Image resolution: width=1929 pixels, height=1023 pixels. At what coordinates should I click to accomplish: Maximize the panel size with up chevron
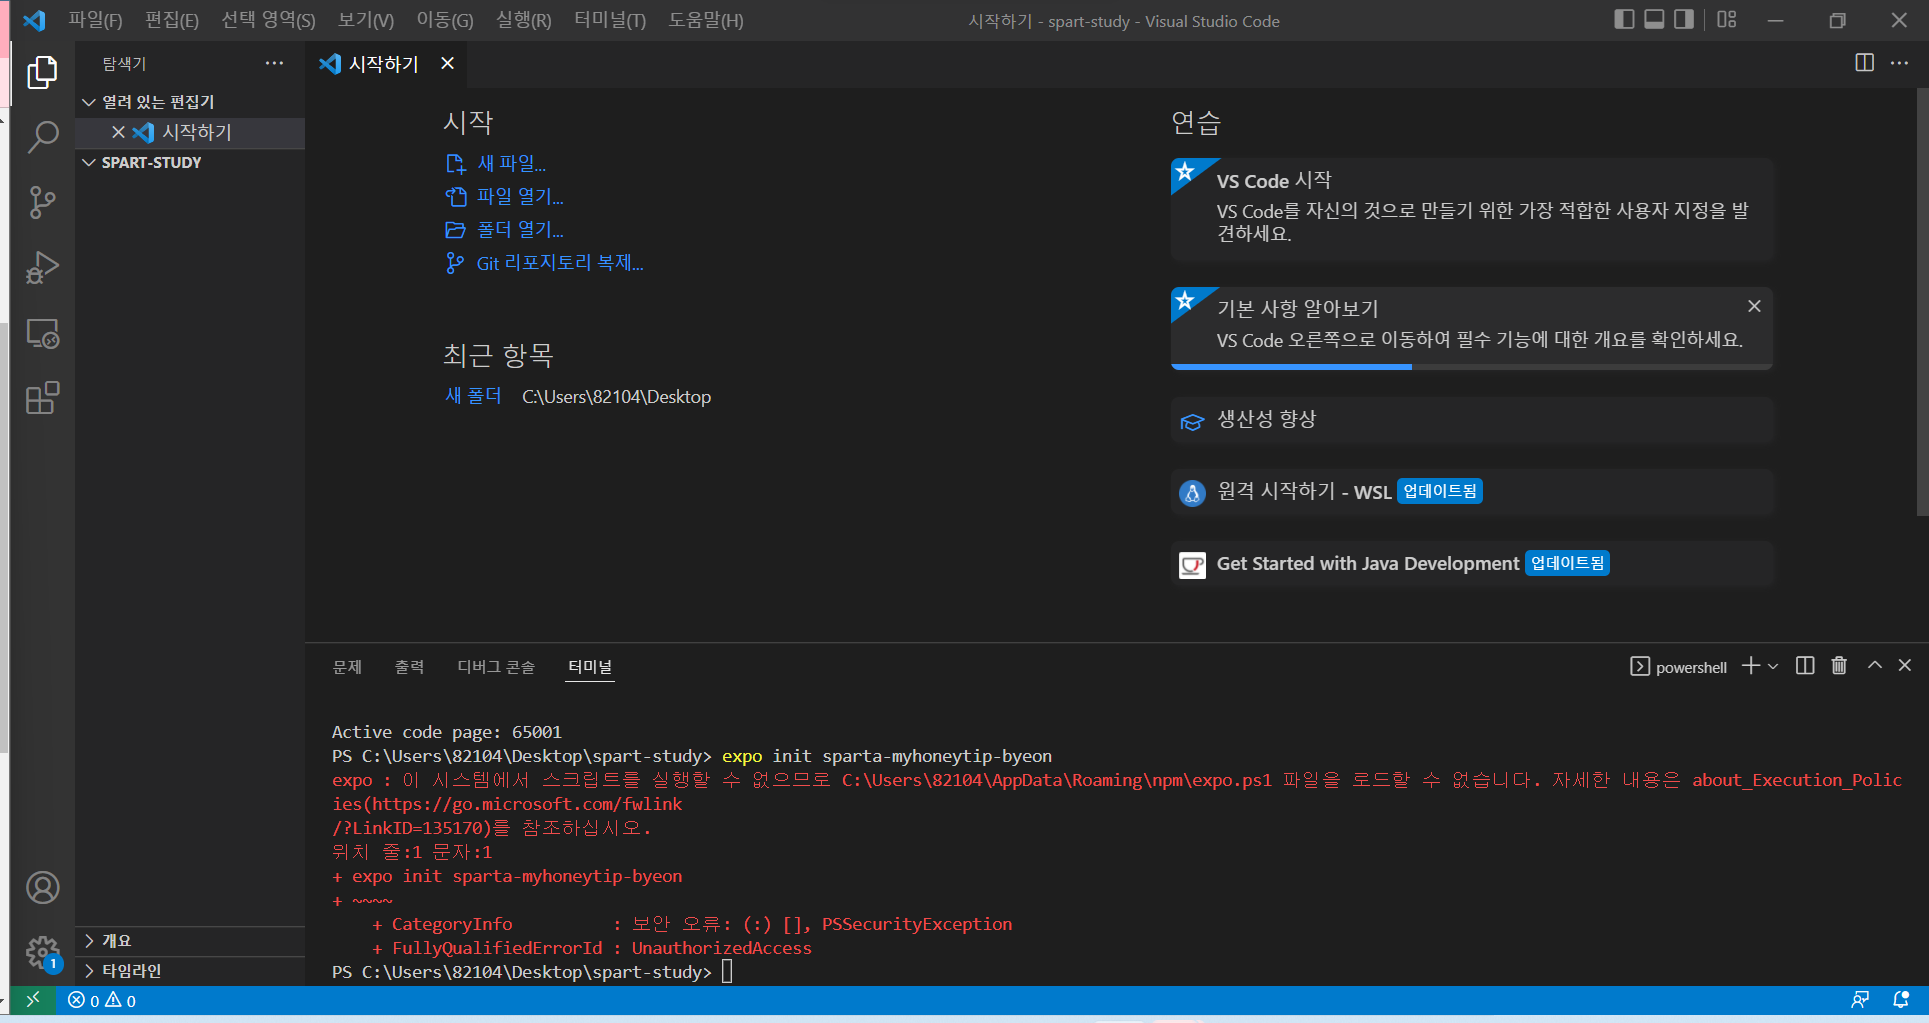tap(1875, 666)
